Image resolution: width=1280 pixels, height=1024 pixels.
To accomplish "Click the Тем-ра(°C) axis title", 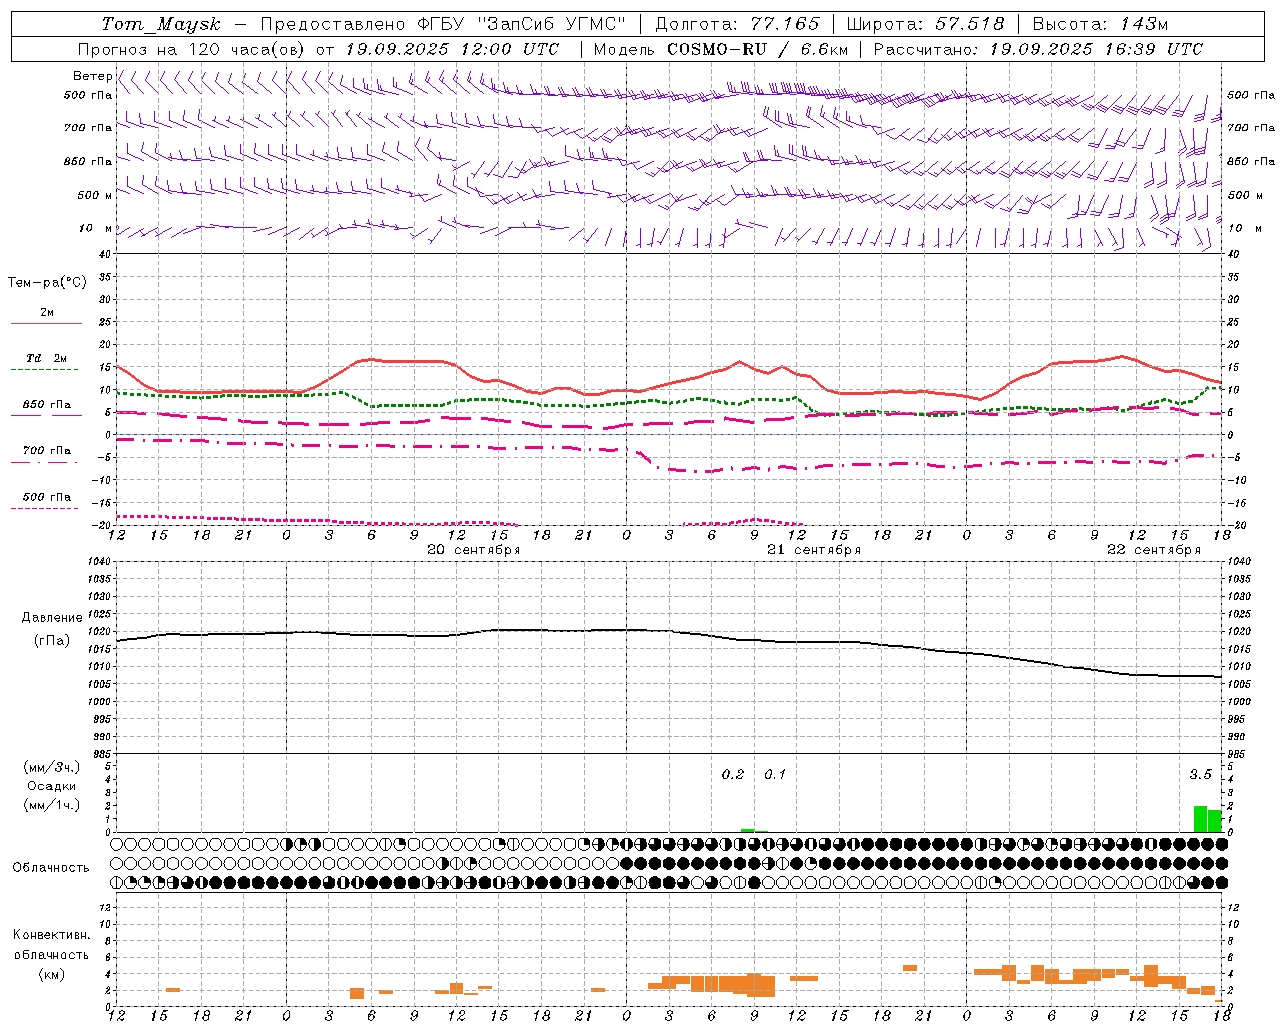I will [47, 283].
